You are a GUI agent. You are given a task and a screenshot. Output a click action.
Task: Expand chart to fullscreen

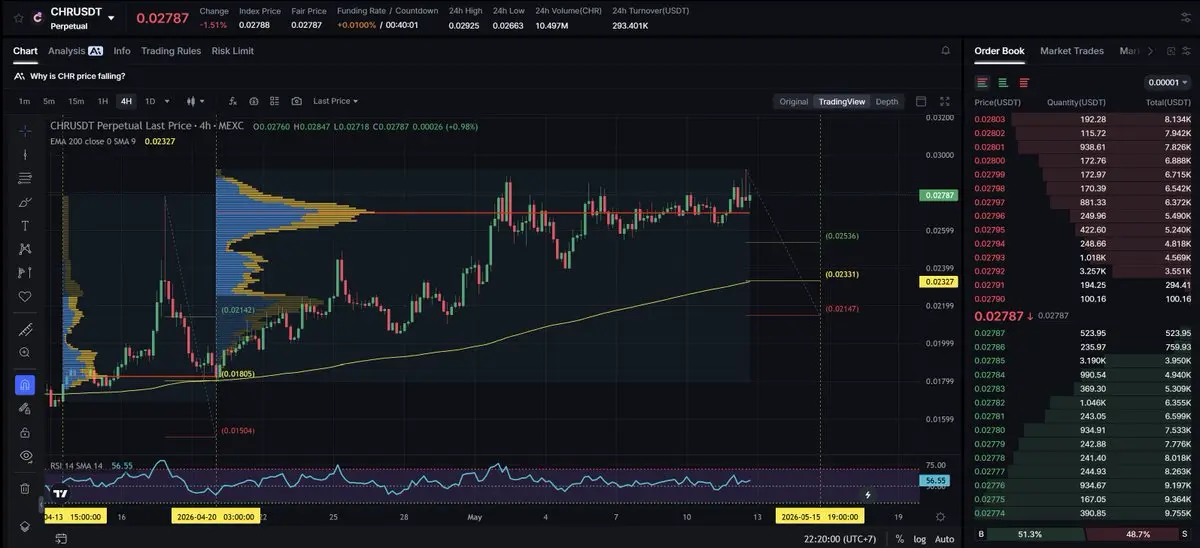coord(945,101)
